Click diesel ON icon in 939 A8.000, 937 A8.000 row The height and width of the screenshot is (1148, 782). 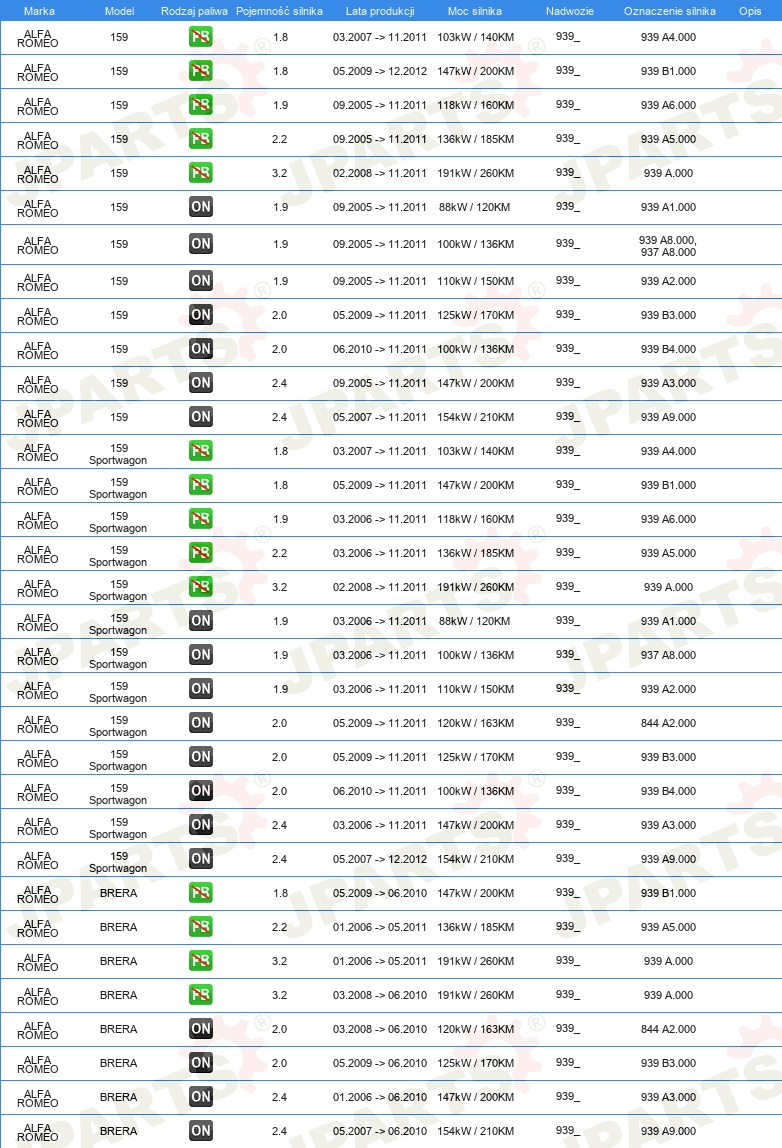click(x=201, y=244)
